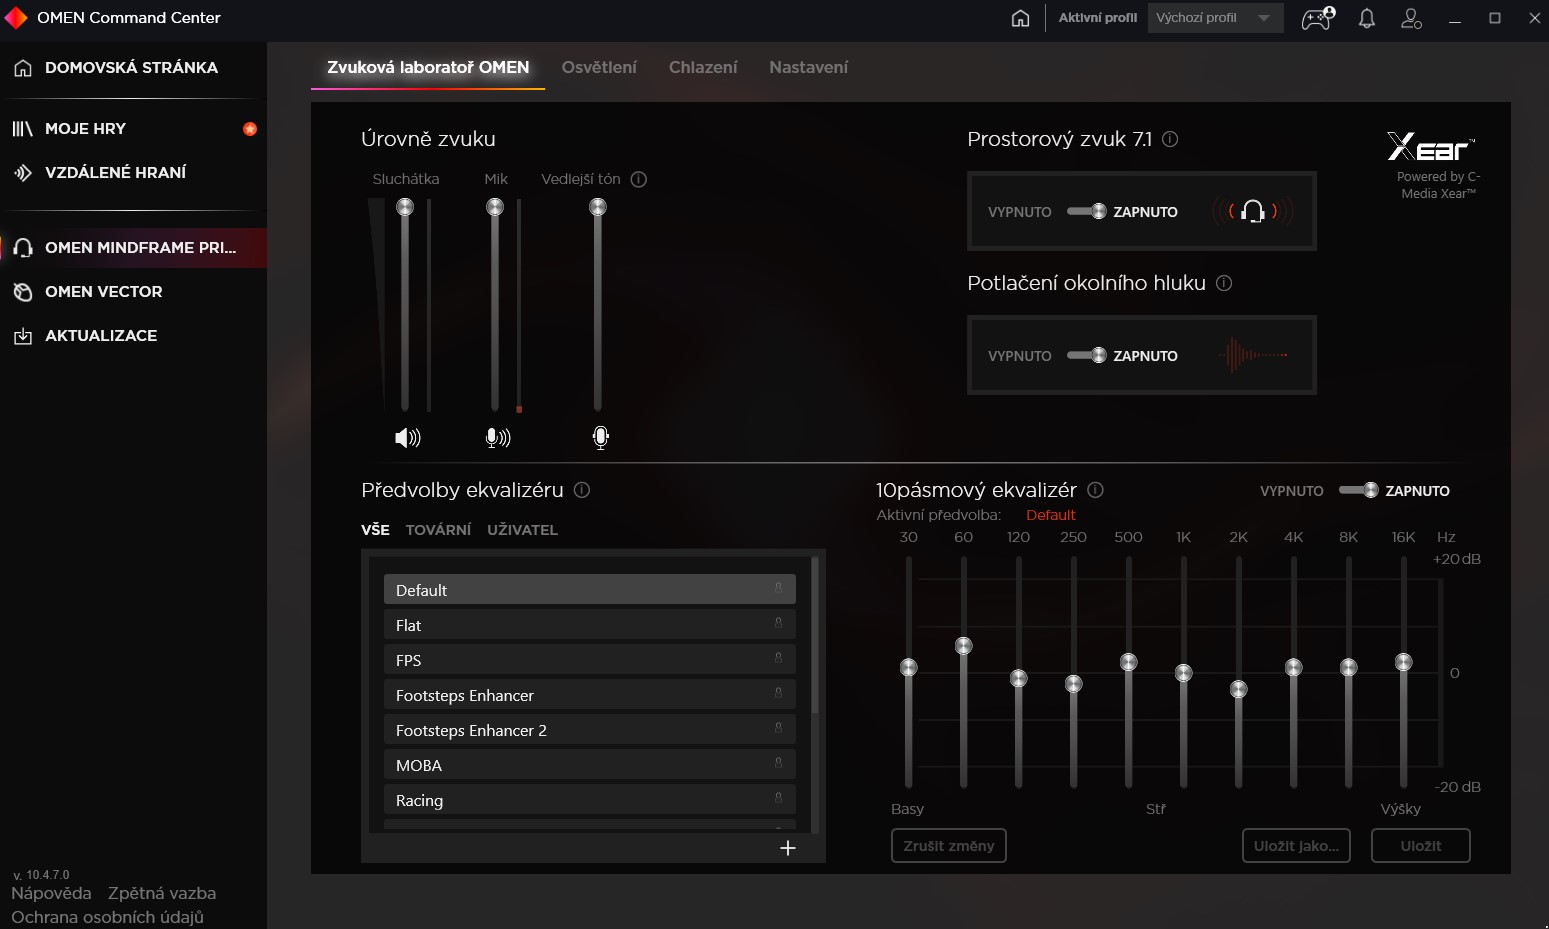Click the surround sound headset icon
The image size is (1549, 929).
pyautogui.click(x=1253, y=211)
